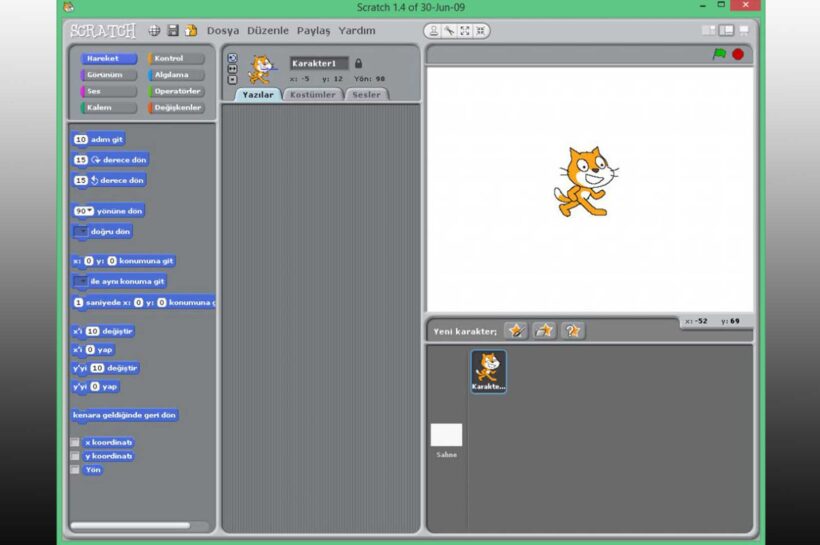Open dropdown in ile aynı konuma git block
This screenshot has height=545, width=820.
(x=80, y=281)
